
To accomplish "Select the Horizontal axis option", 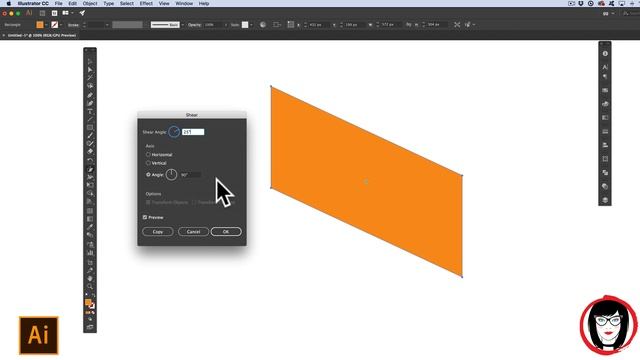I will pos(159,155).
